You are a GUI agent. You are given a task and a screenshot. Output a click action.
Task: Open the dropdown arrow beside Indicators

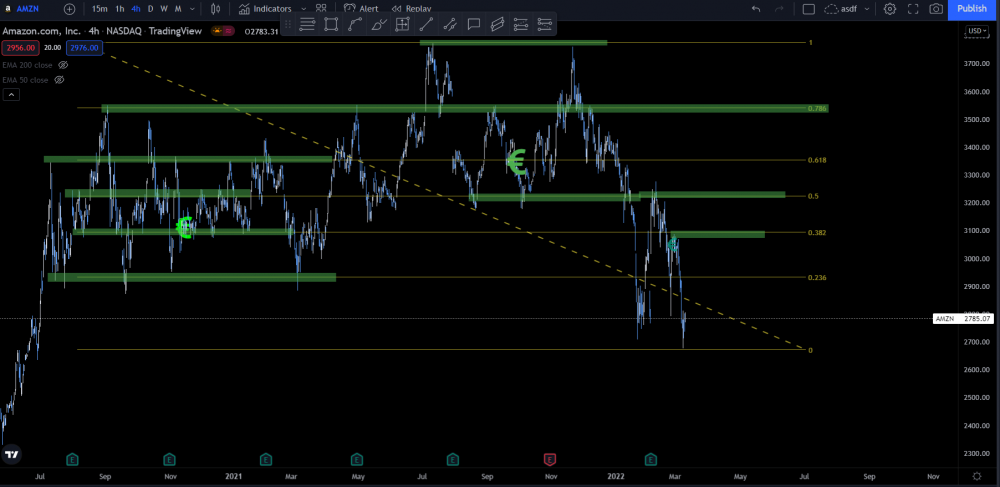pyautogui.click(x=303, y=9)
